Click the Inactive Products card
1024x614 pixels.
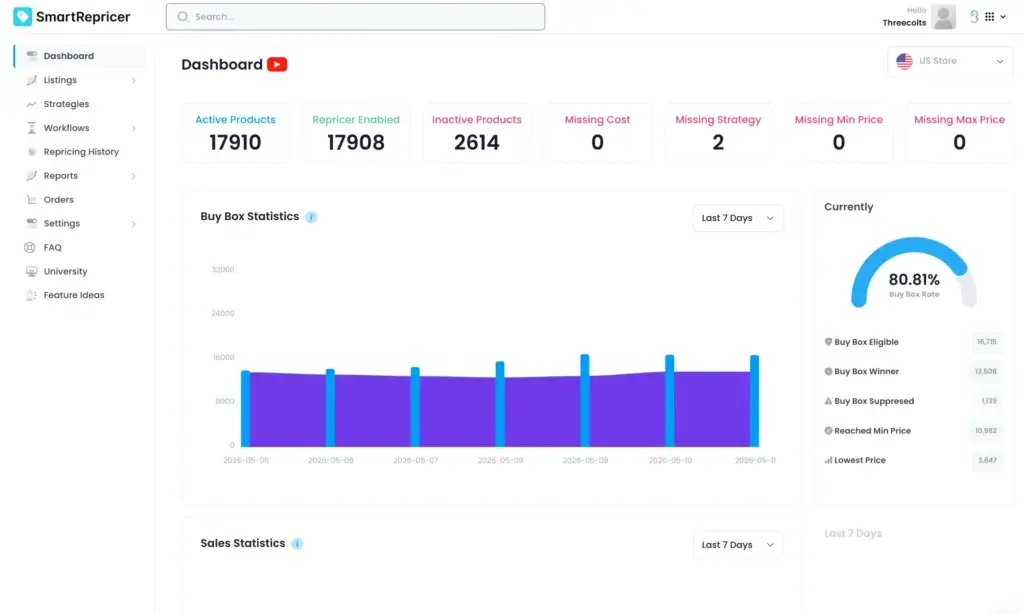[x=477, y=133]
